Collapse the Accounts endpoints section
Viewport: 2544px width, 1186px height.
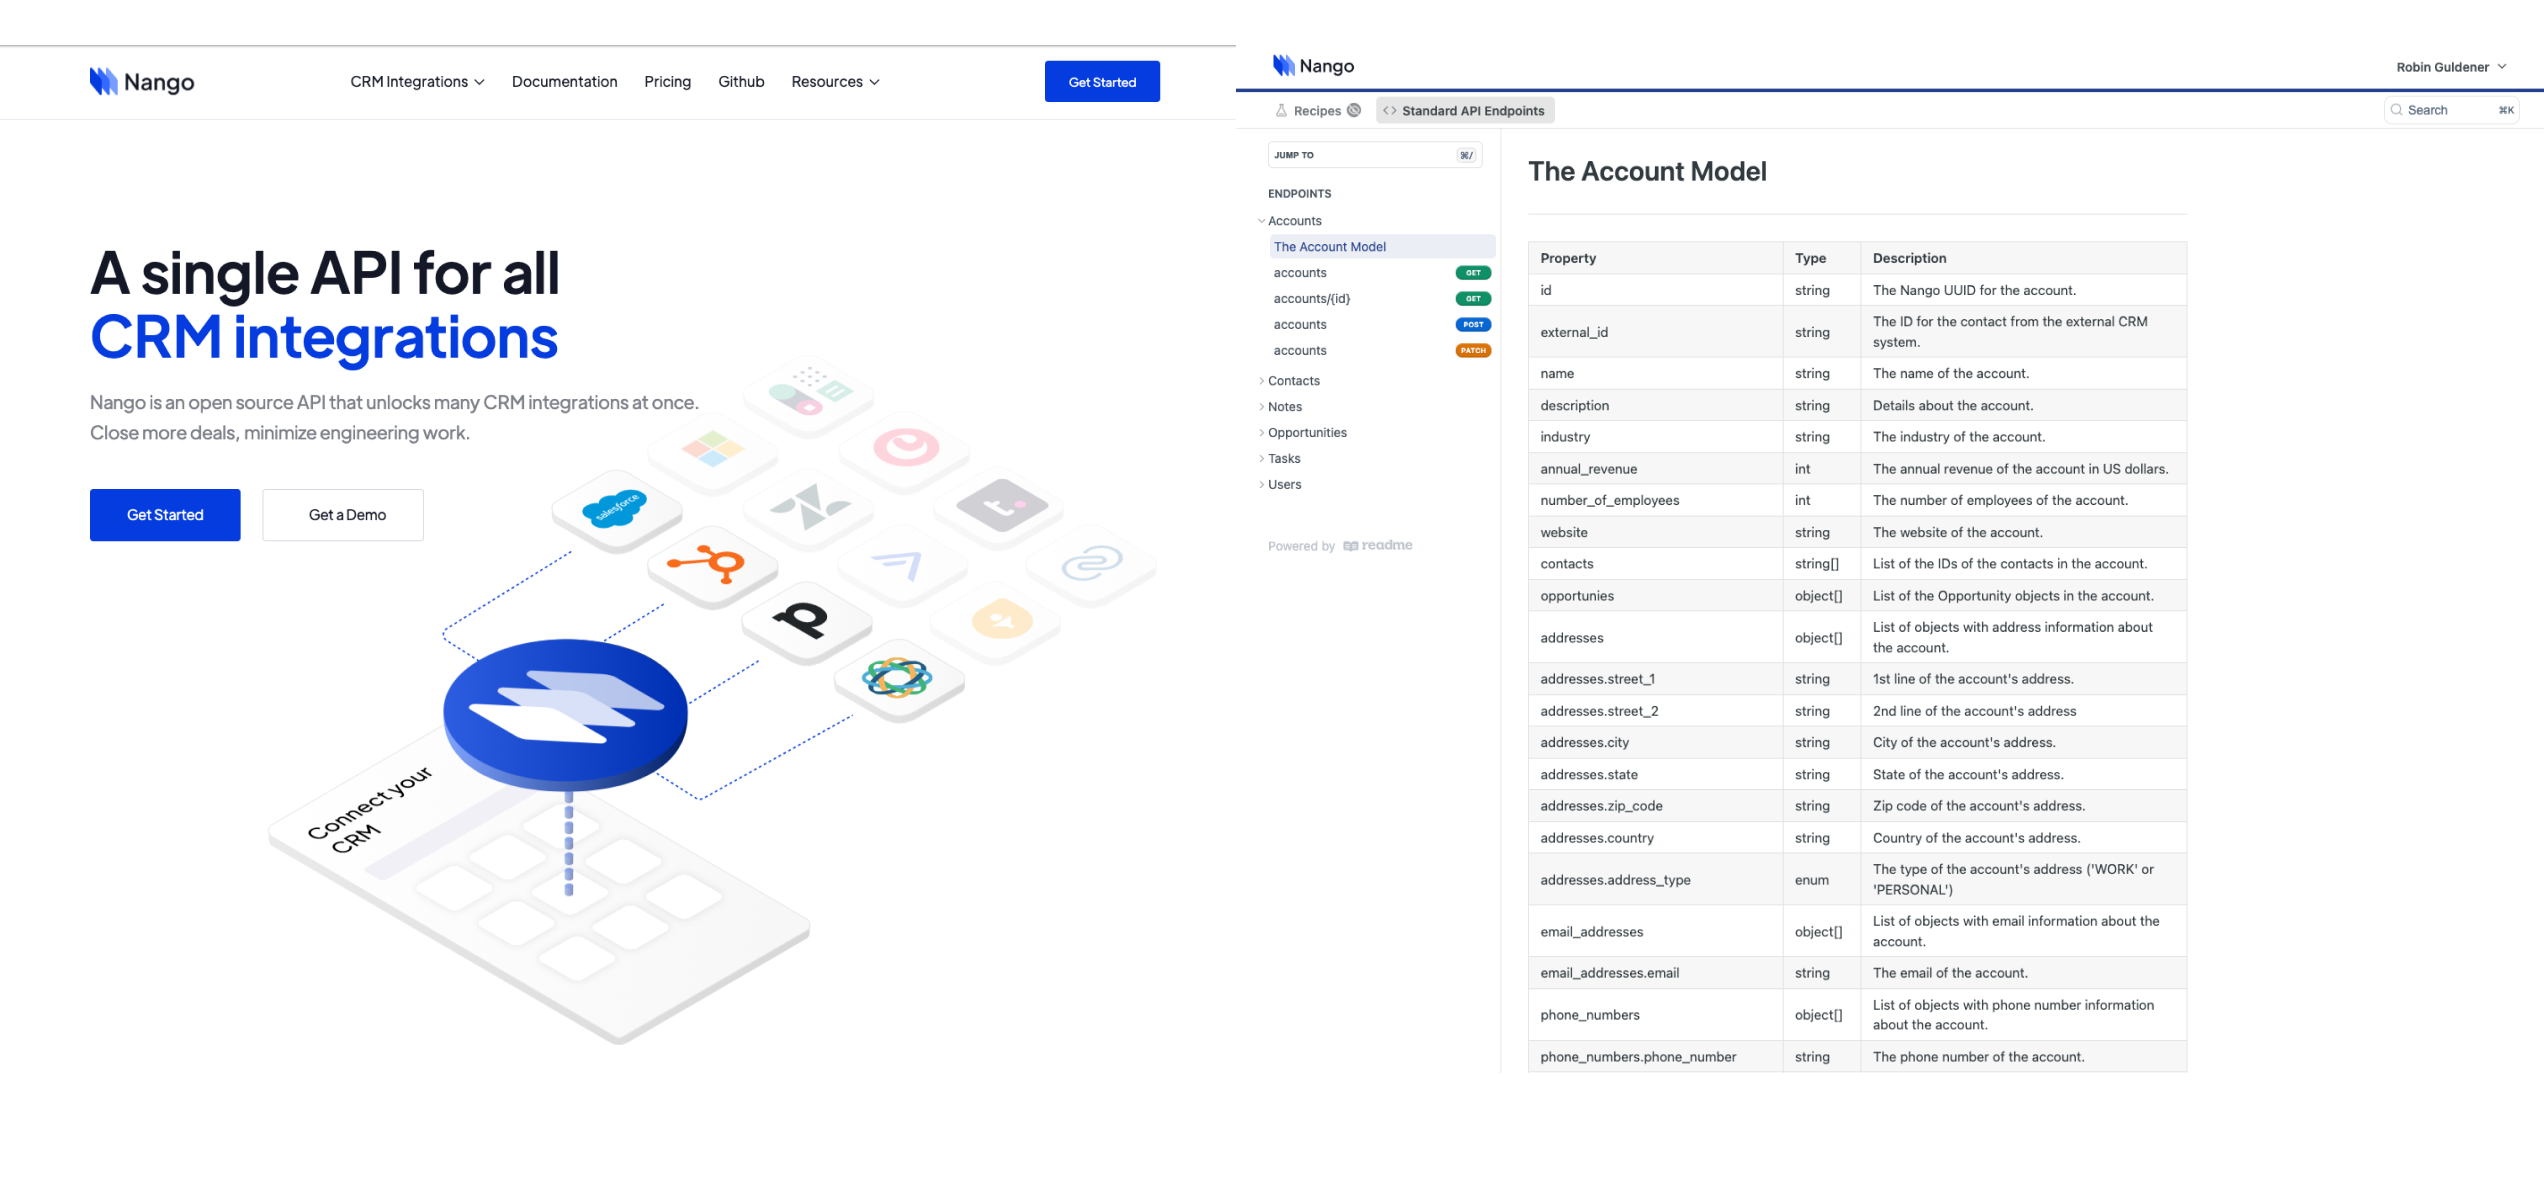(1293, 220)
